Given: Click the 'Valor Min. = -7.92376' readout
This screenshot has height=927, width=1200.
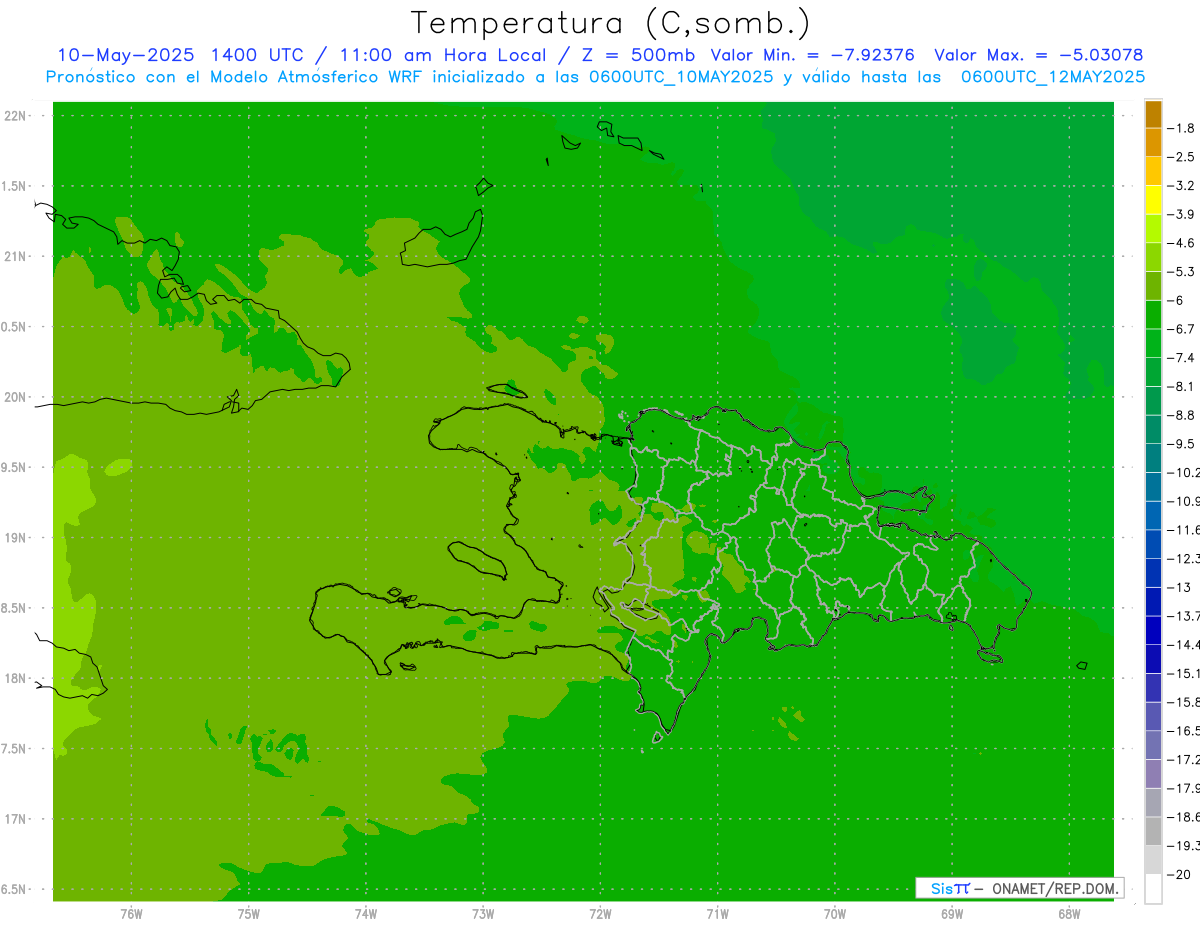Looking at the screenshot, I should 813,55.
